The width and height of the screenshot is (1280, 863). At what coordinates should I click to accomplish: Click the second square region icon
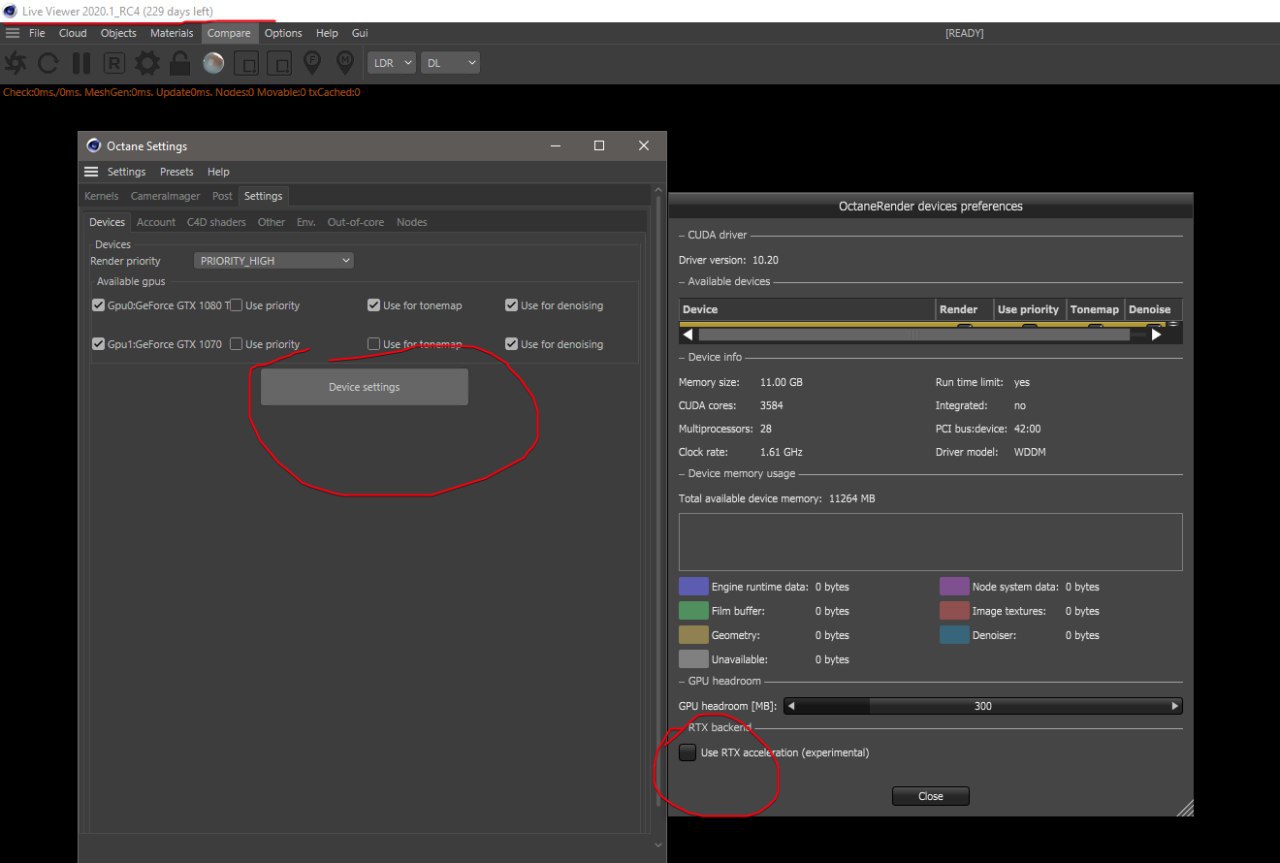[x=279, y=63]
